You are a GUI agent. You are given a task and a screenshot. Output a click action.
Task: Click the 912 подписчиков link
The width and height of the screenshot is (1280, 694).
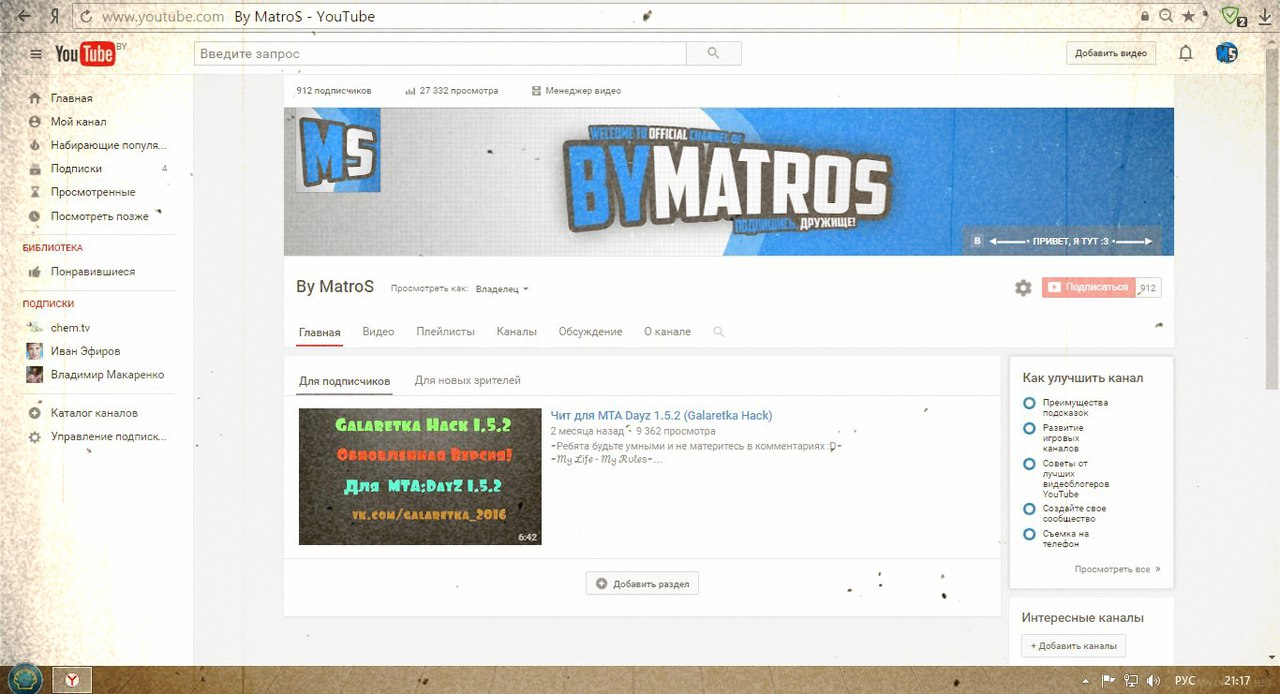tap(334, 91)
